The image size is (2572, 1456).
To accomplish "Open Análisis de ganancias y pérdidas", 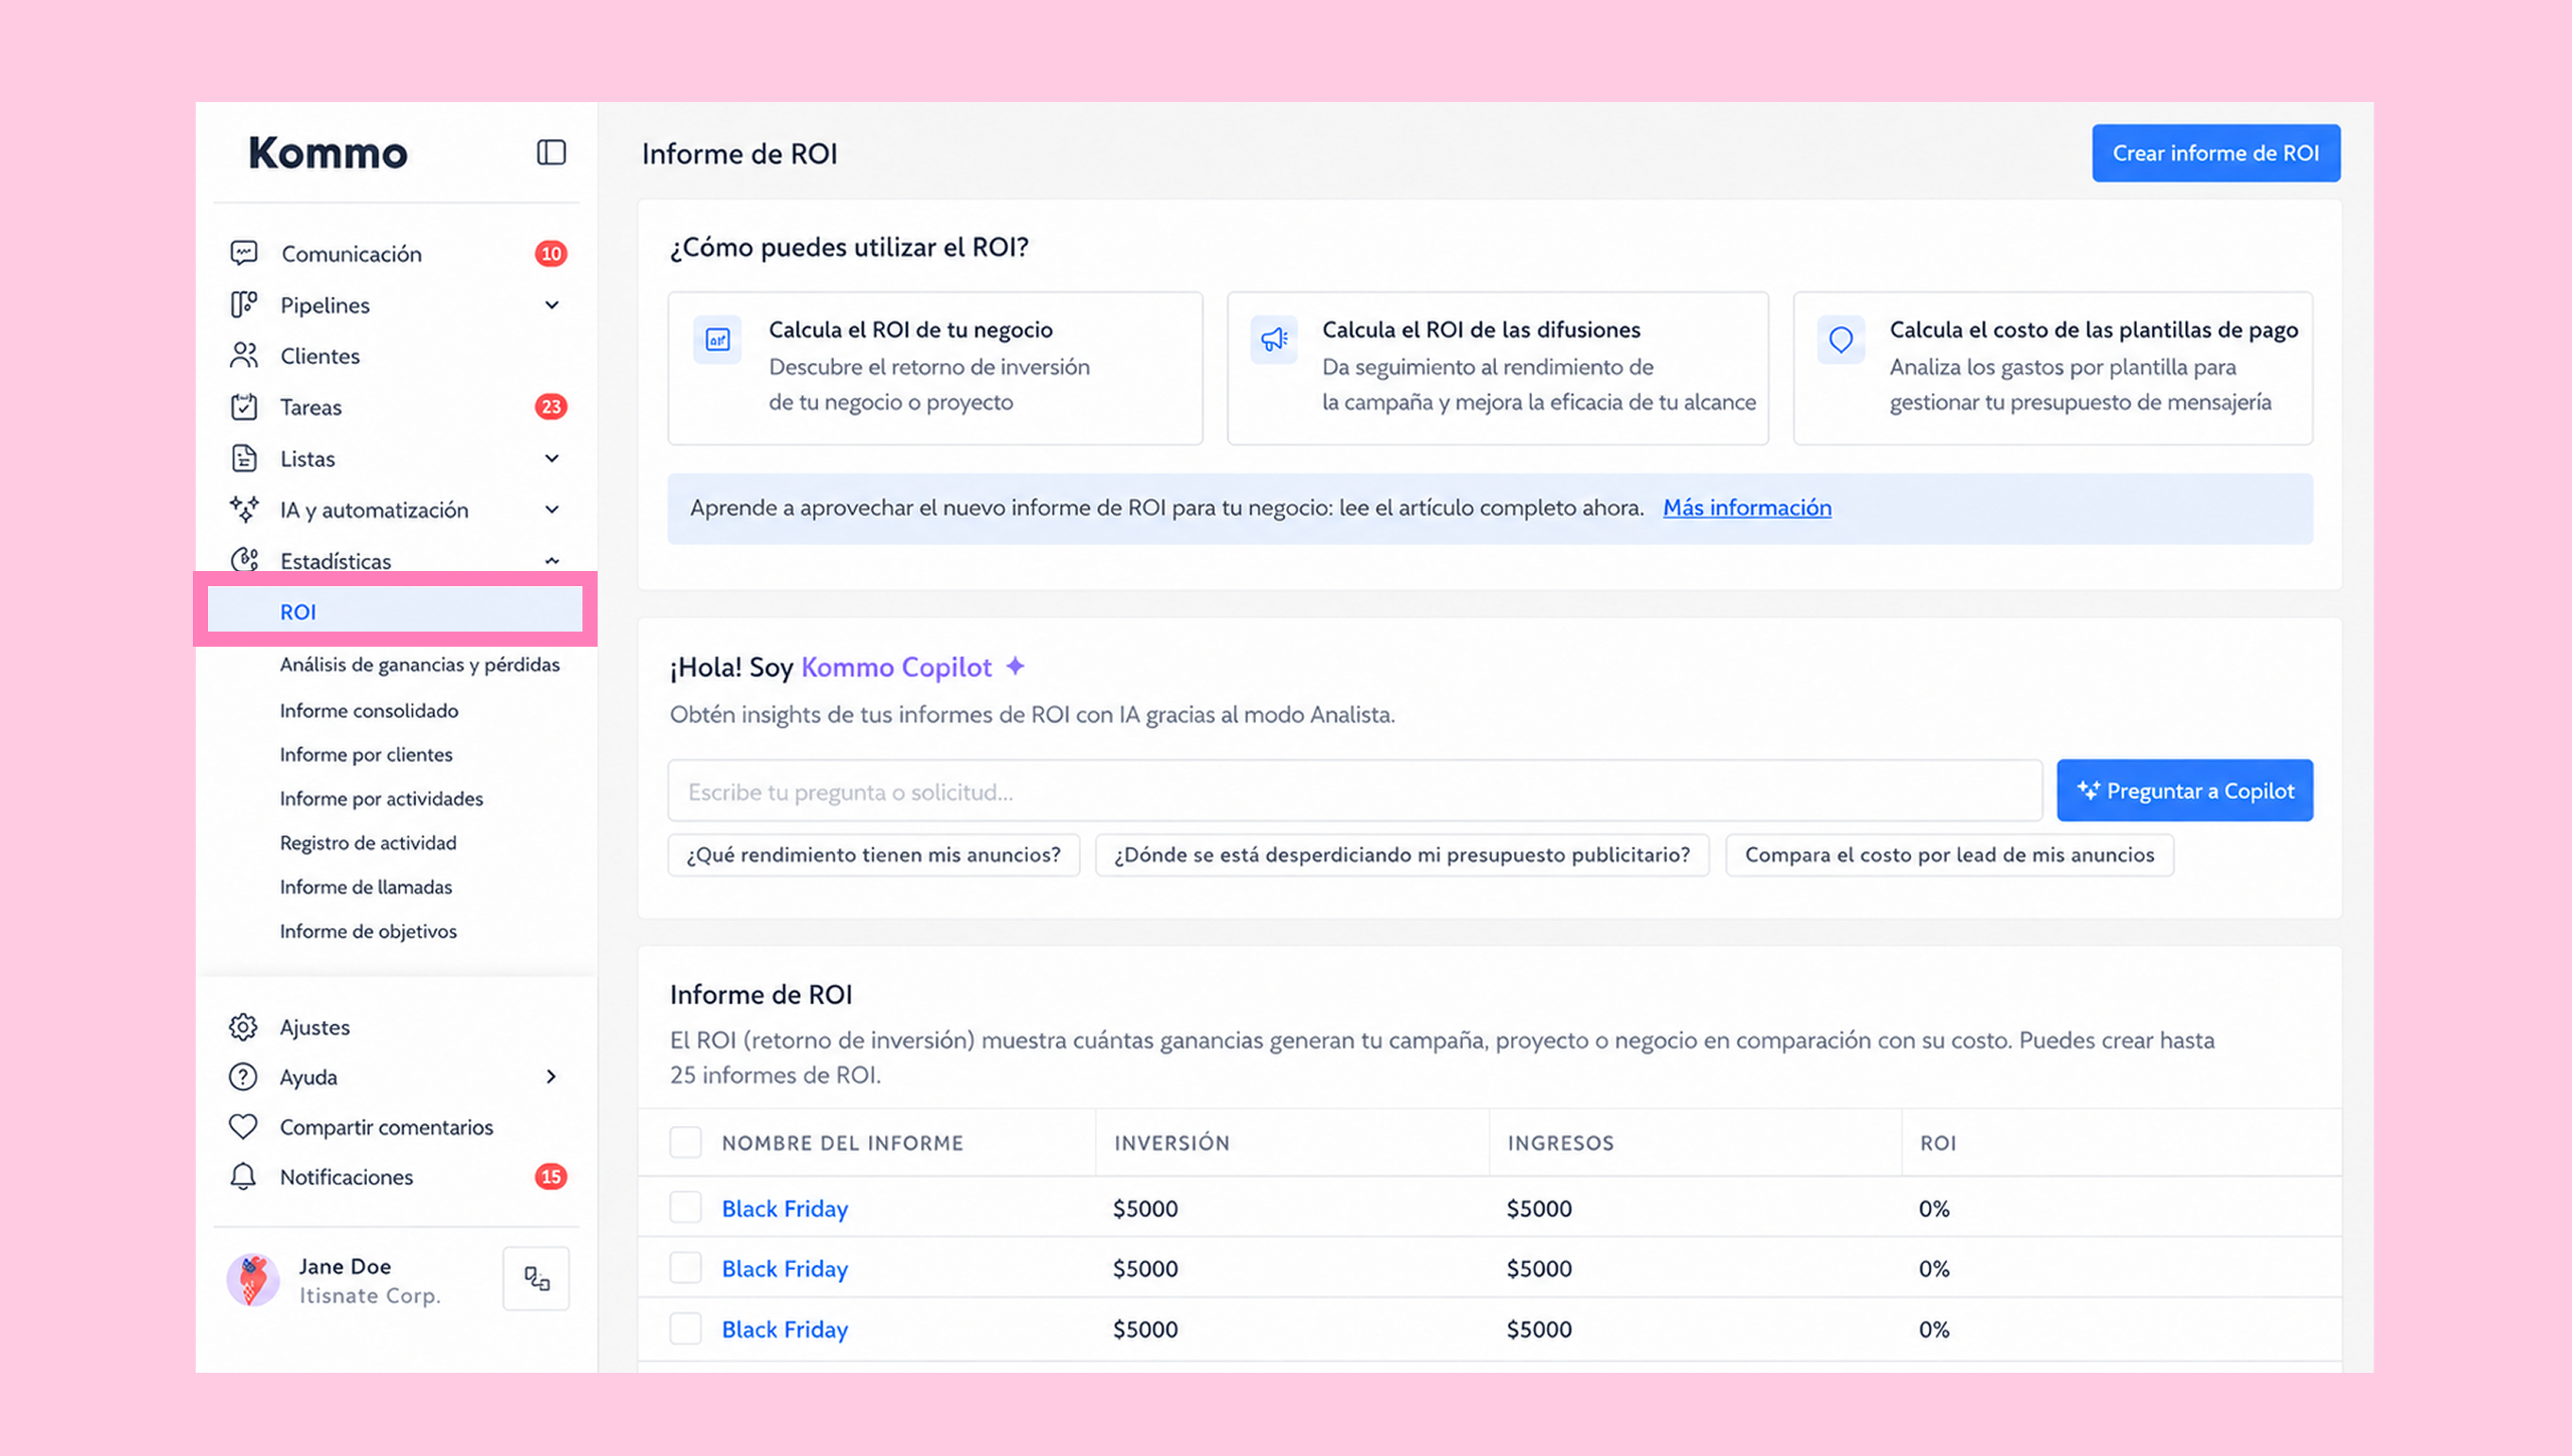I will click(x=419, y=665).
